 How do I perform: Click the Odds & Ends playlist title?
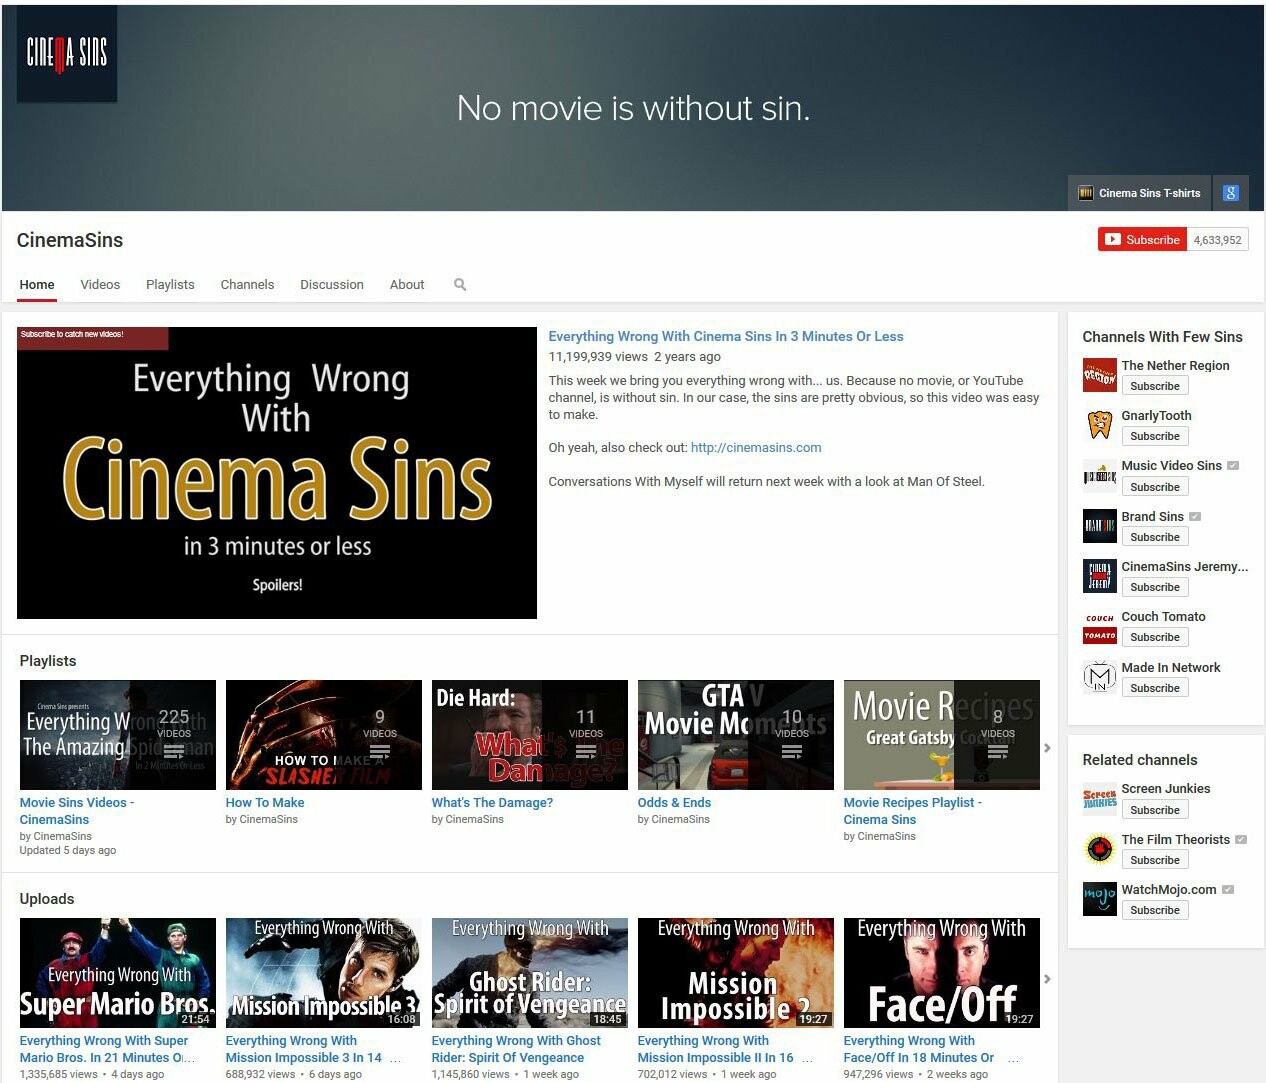click(x=674, y=803)
